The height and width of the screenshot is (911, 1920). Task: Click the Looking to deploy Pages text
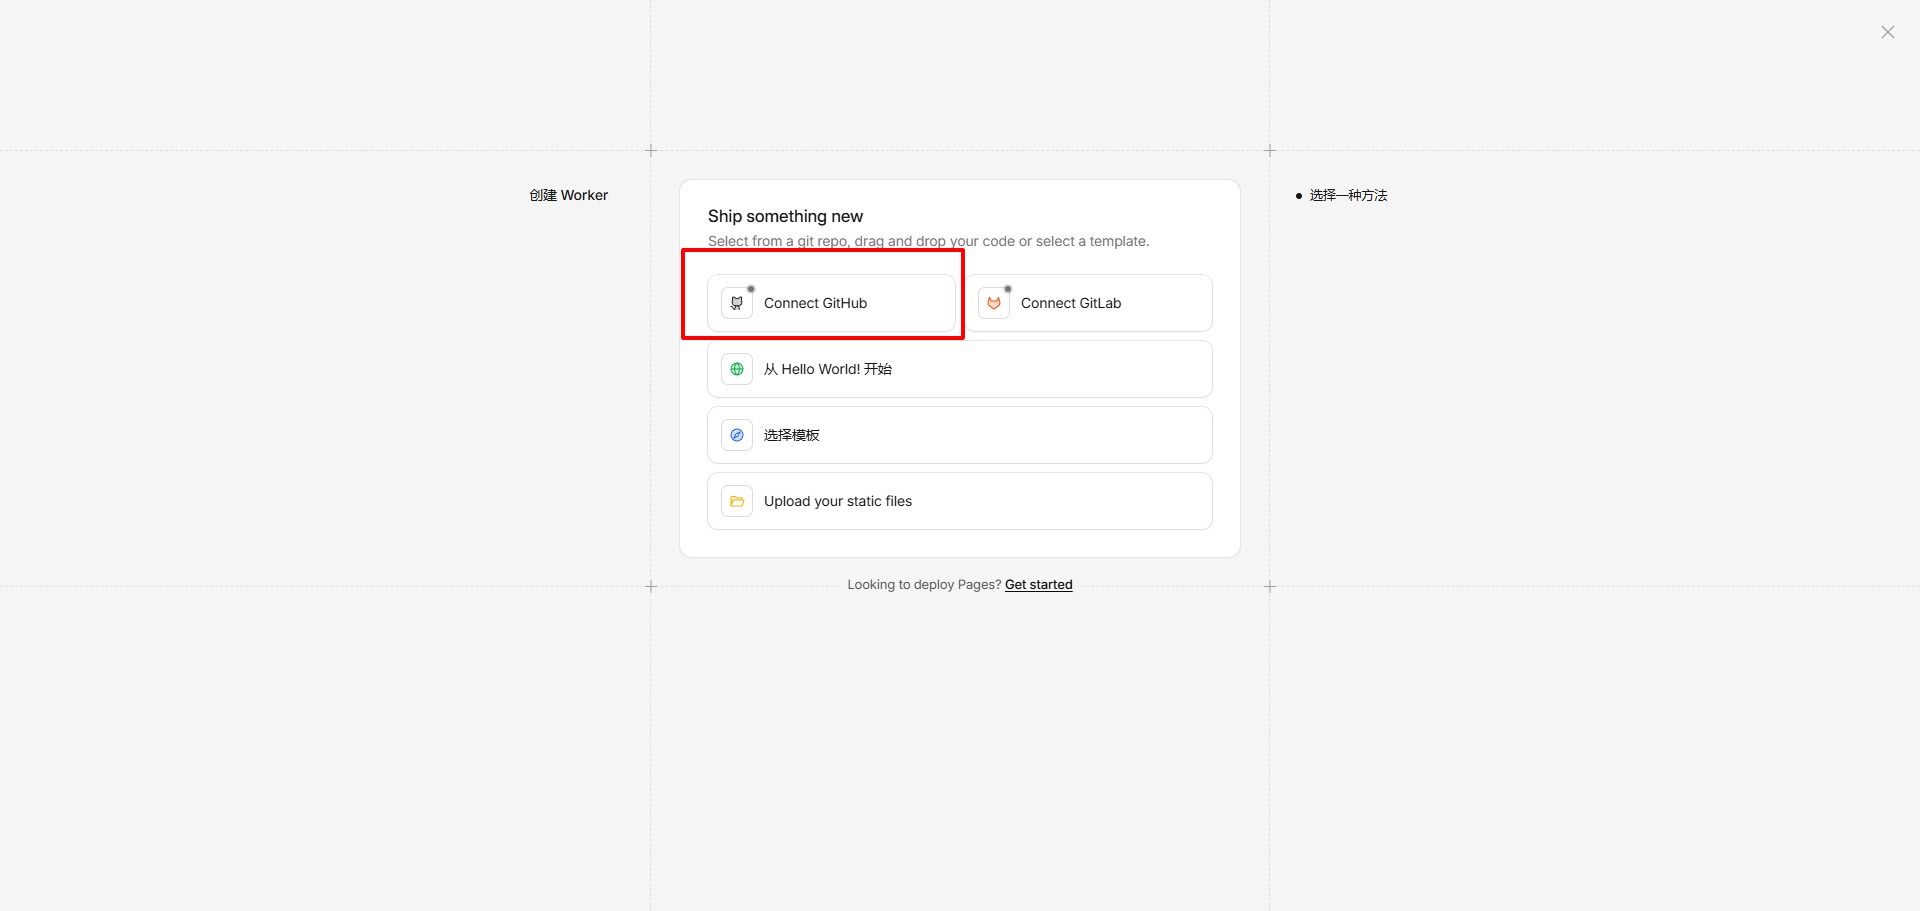(x=924, y=585)
